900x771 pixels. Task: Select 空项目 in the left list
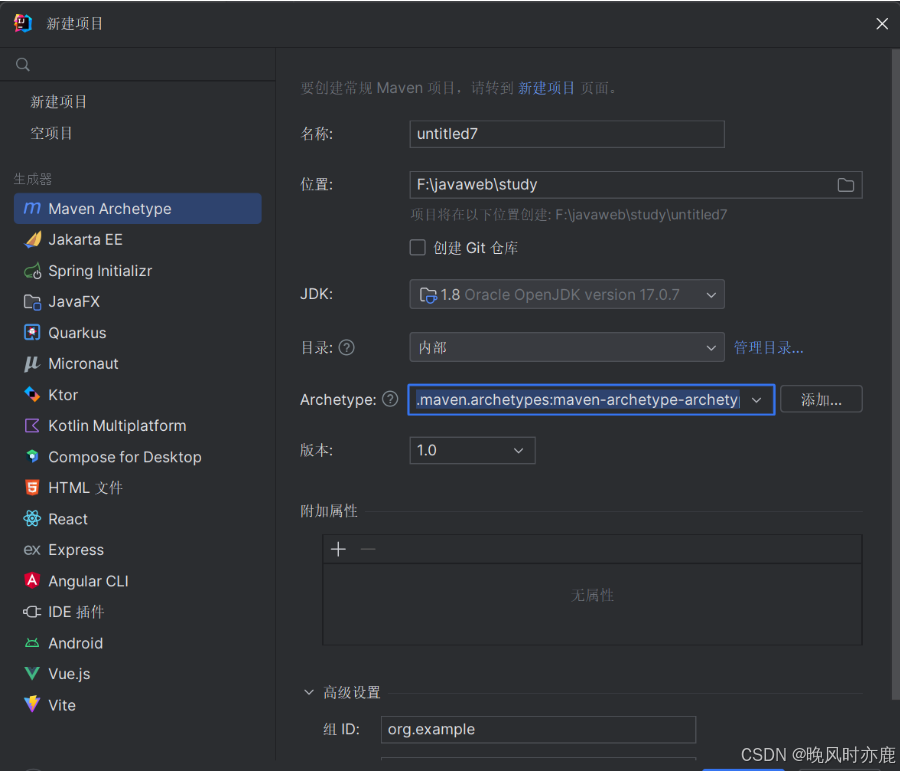point(51,133)
